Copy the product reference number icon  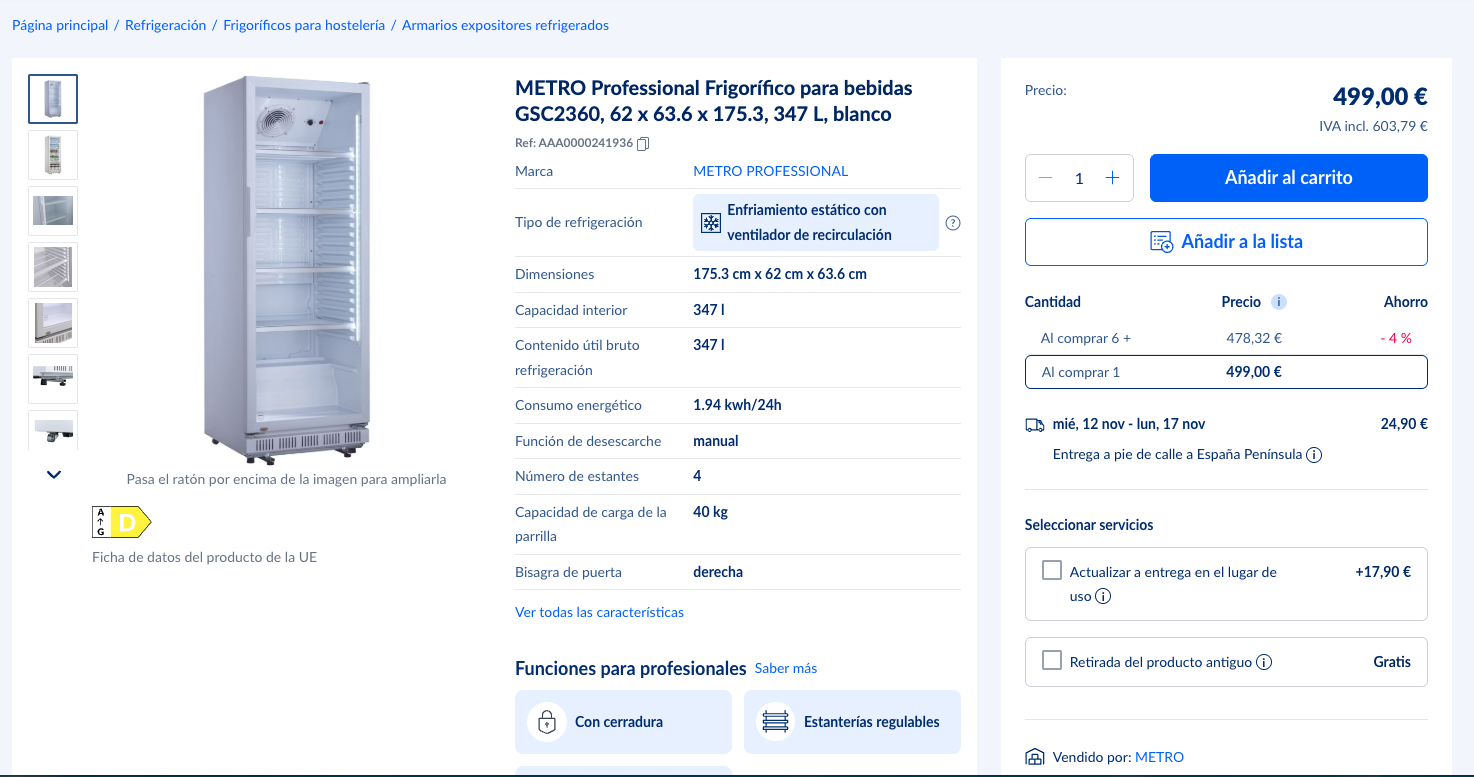[643, 143]
